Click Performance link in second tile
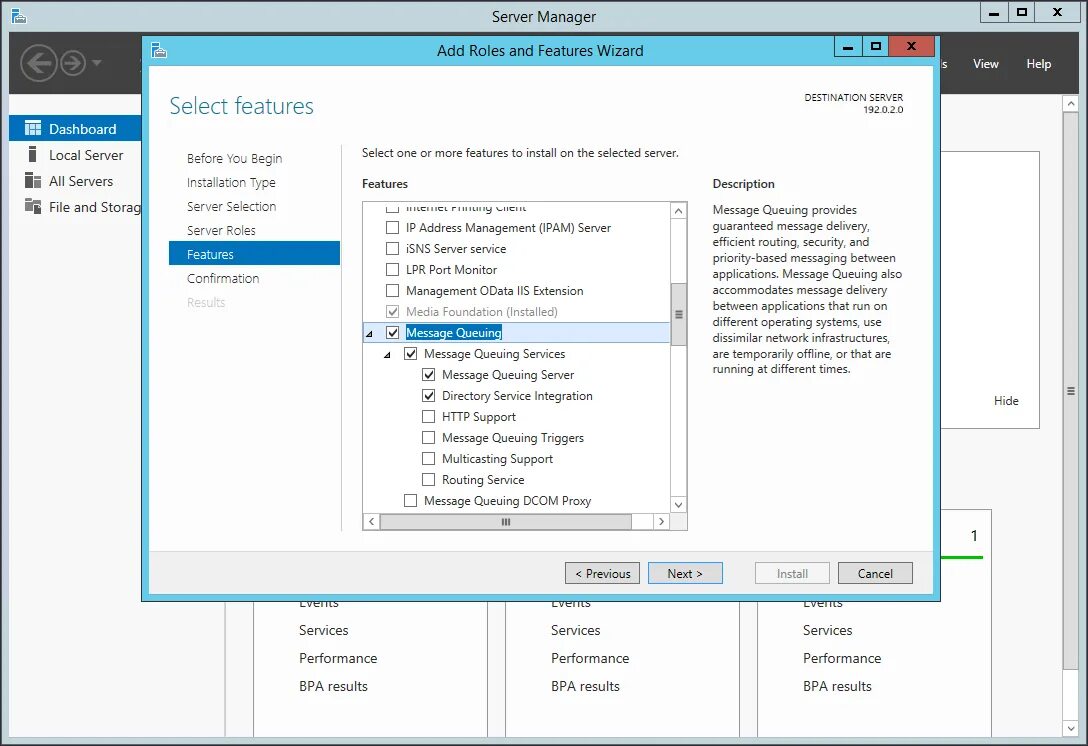The height and width of the screenshot is (746, 1088). coord(590,658)
